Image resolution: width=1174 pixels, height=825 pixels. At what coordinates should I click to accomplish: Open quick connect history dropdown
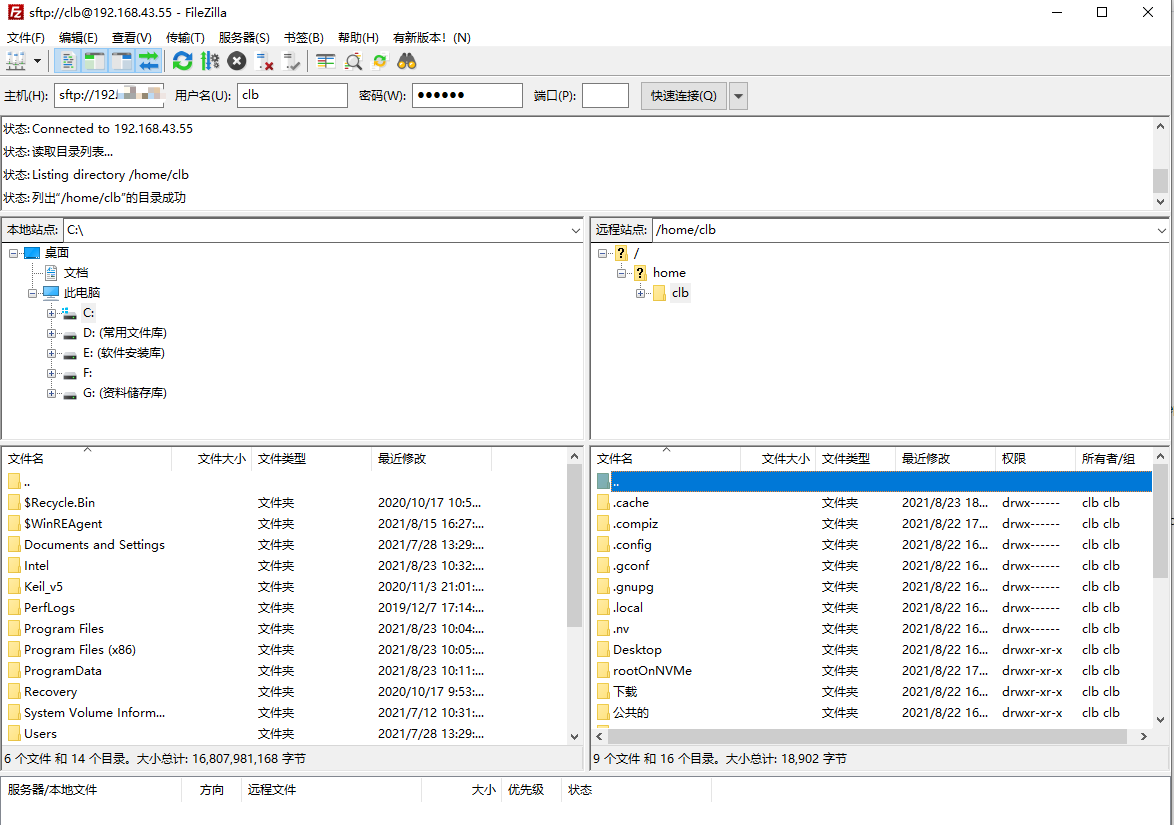738,96
